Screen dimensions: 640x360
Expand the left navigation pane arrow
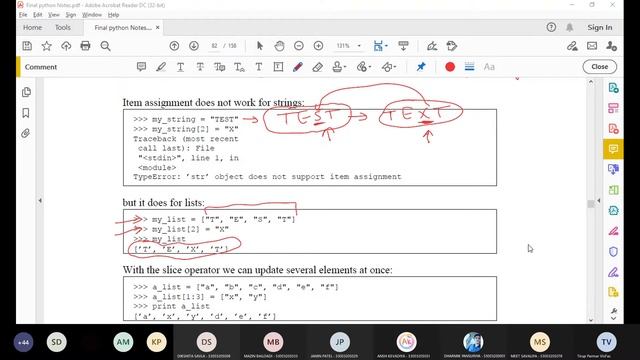pos(40,200)
